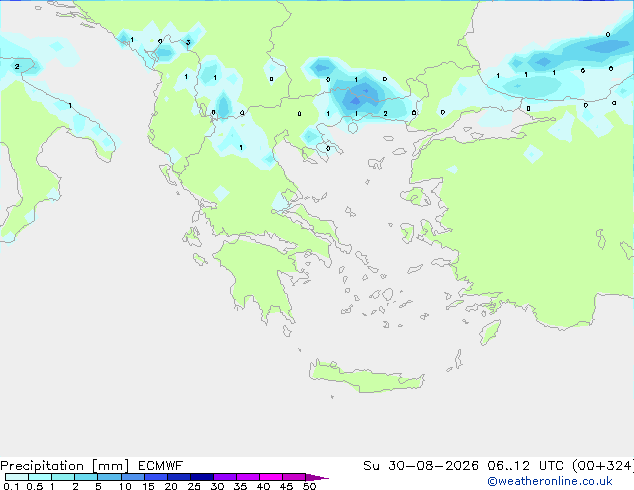The height and width of the screenshot is (490, 634).
Task: Click the 2–5 mm legend swatch
Action: (86, 477)
